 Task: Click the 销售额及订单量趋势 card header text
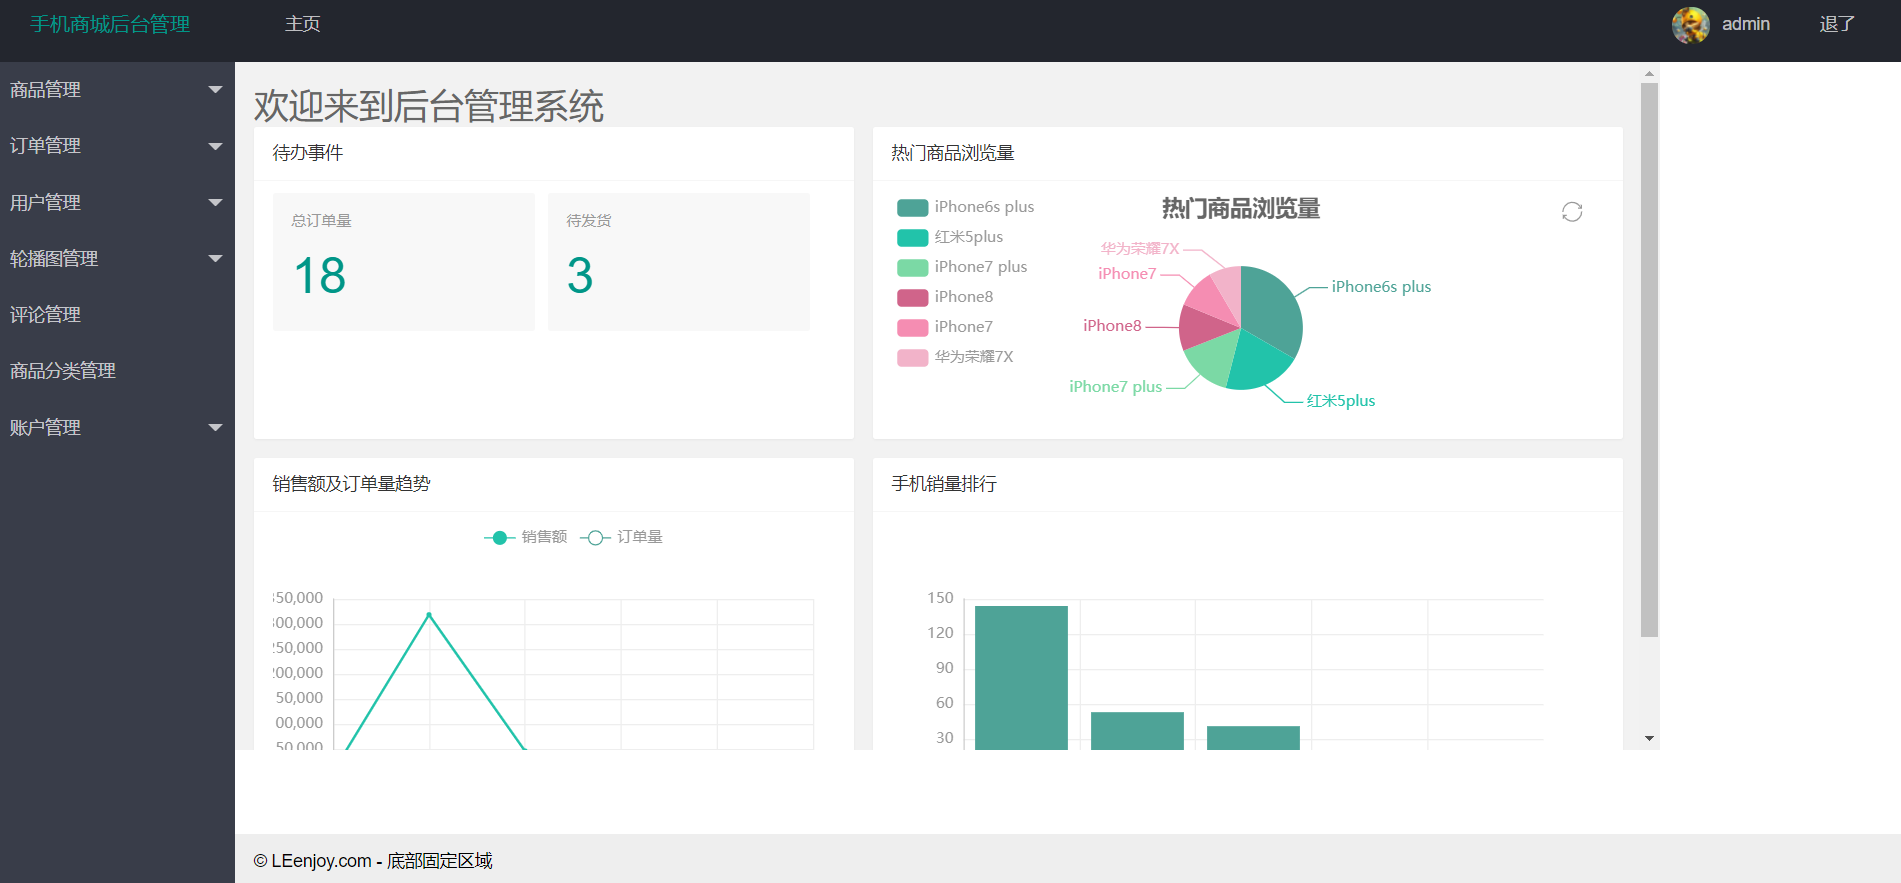coord(351,484)
